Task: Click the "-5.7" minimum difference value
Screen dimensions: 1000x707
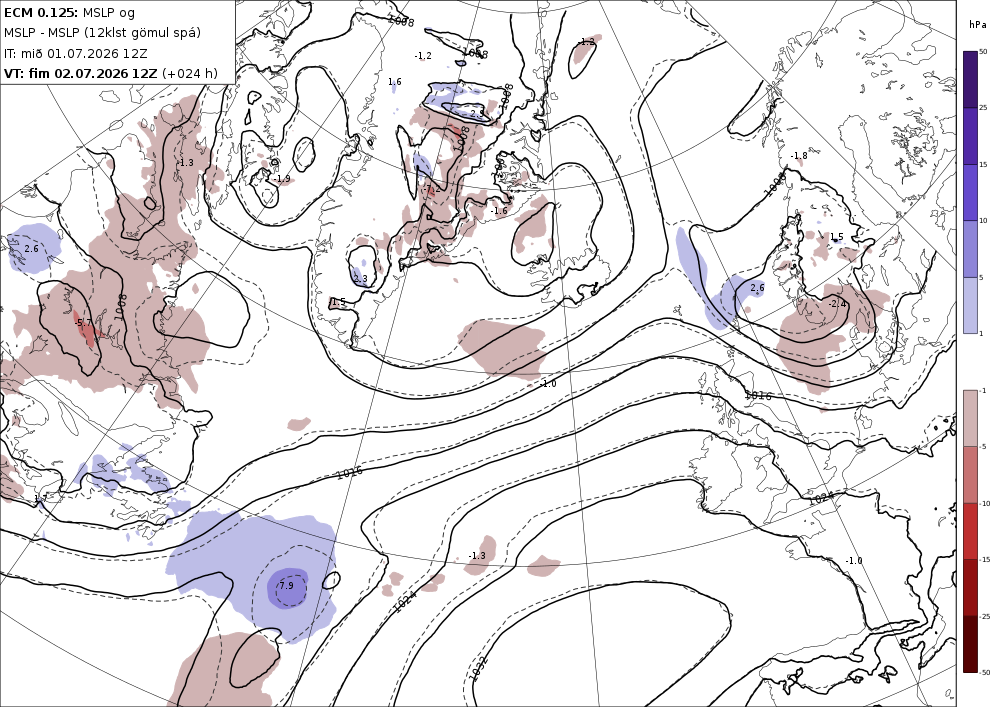Action: click(x=83, y=323)
